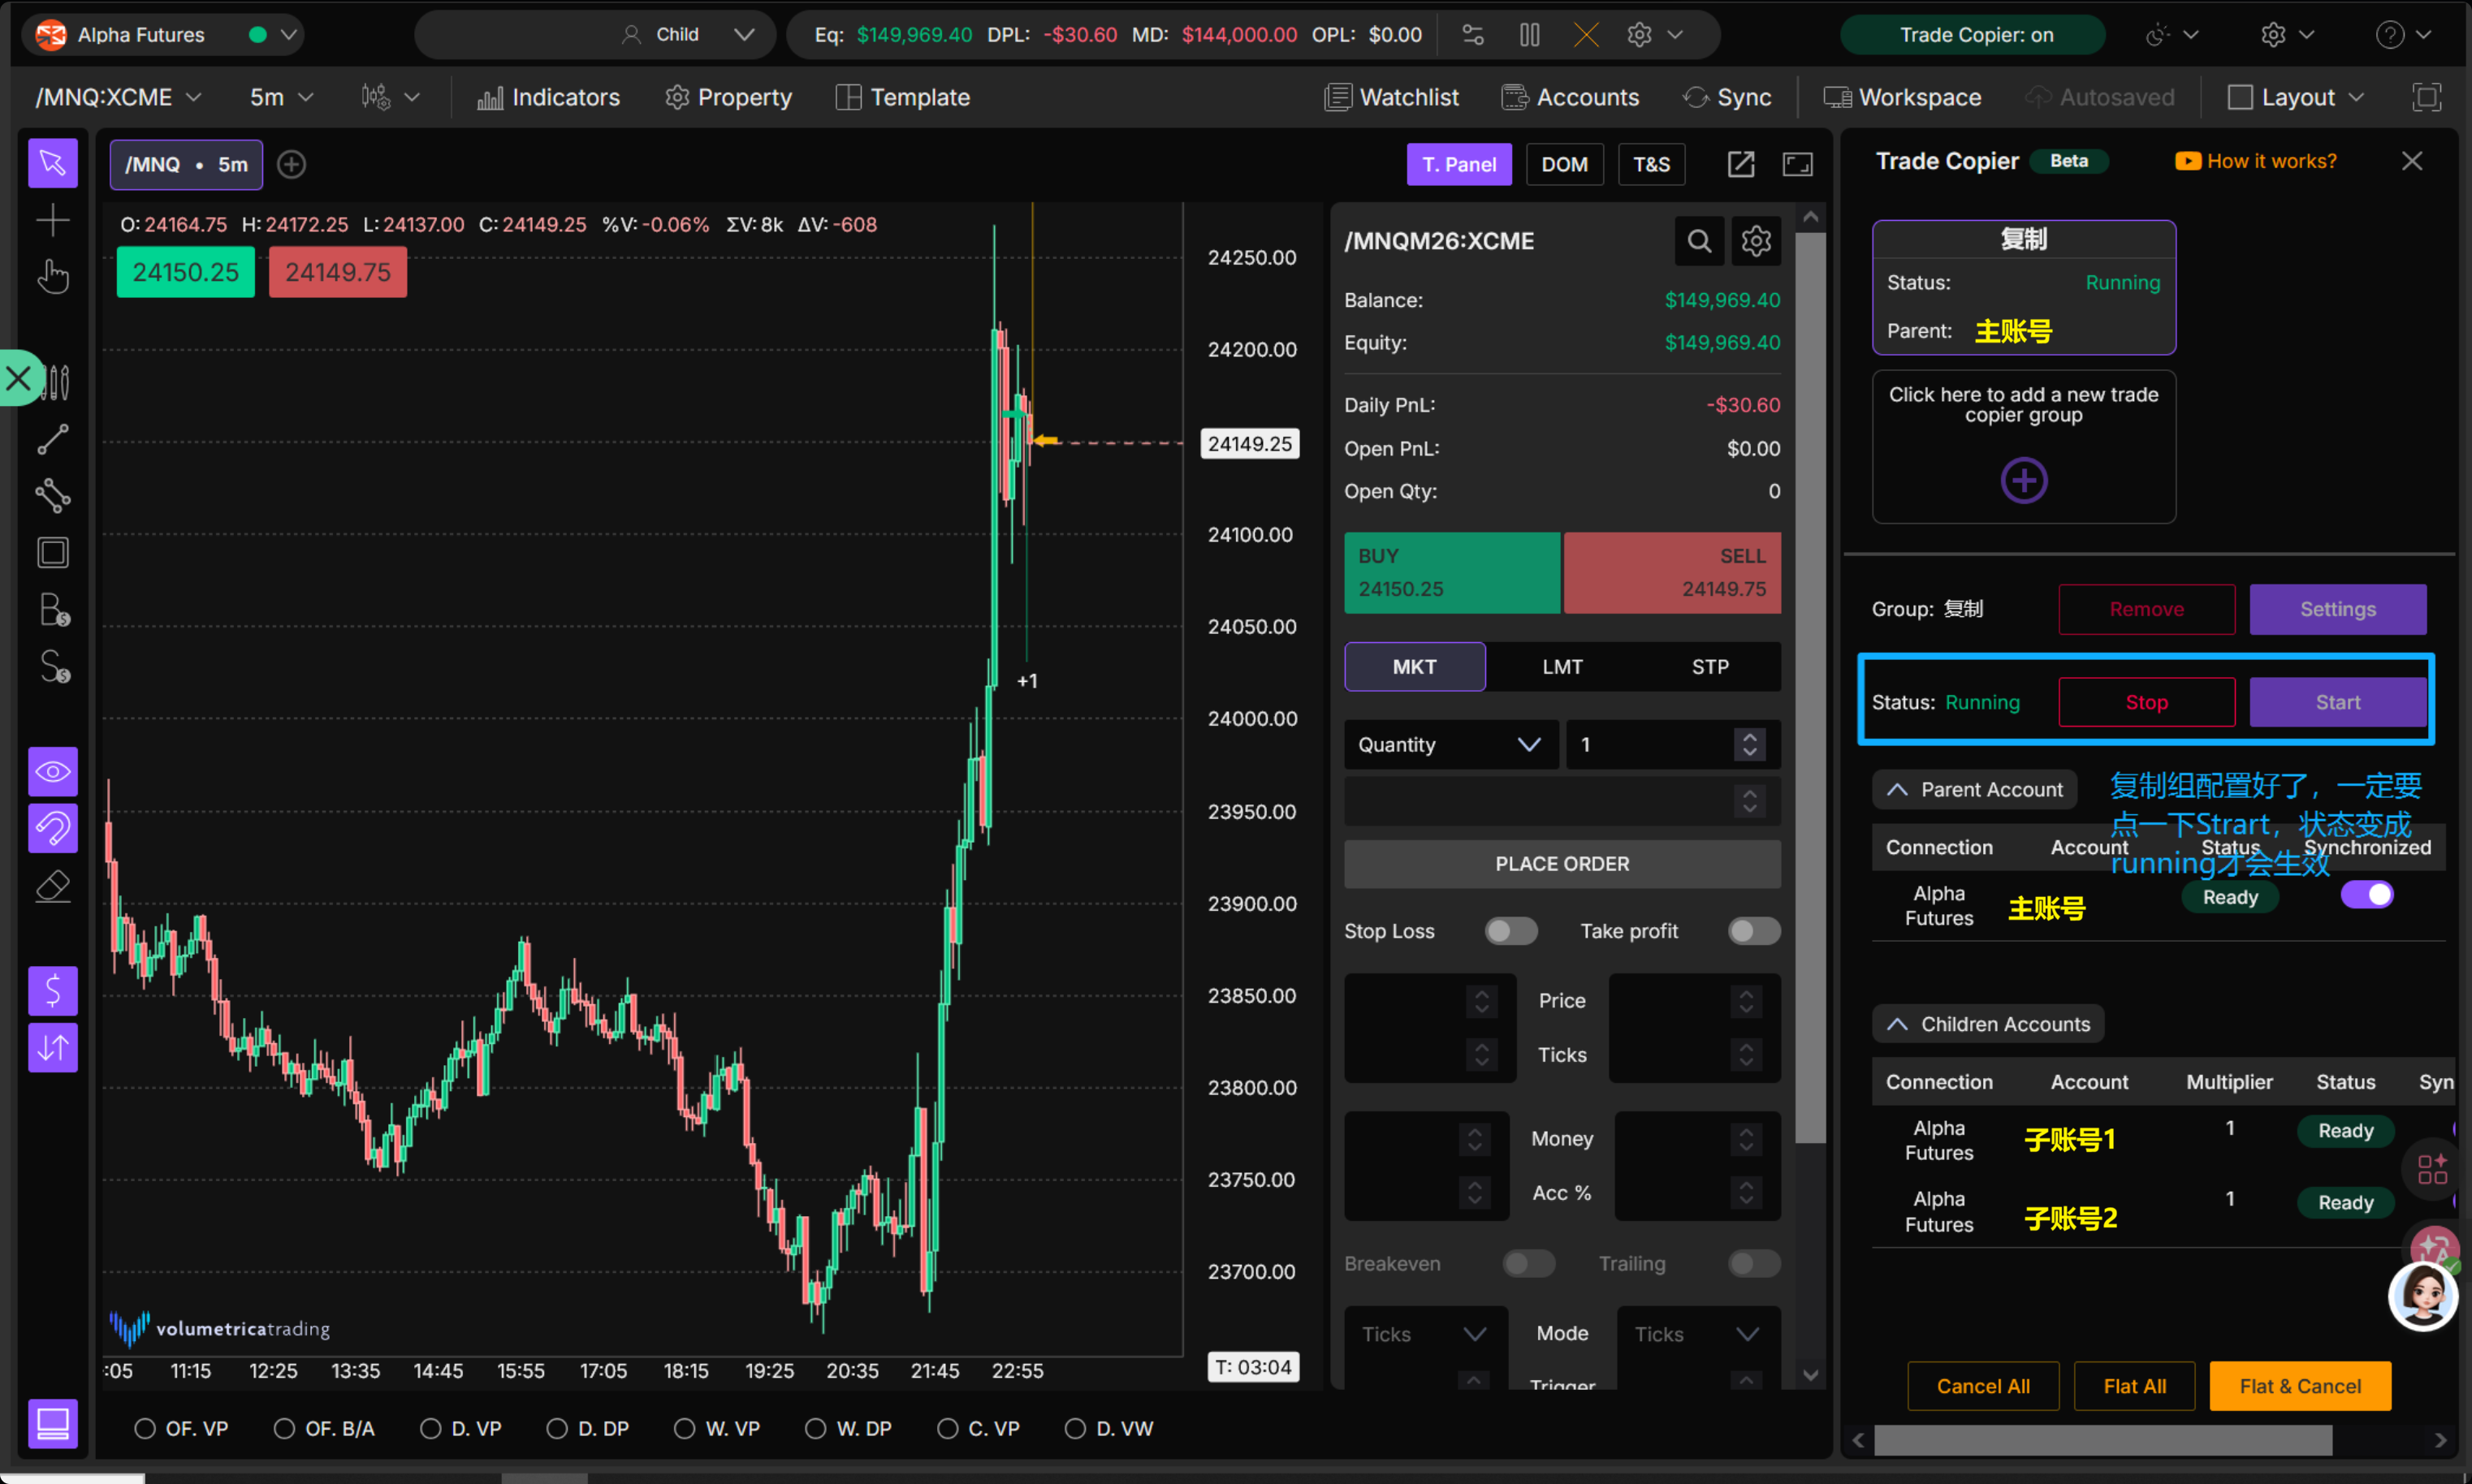The height and width of the screenshot is (1484, 2472).
Task: Select the OF. VP radio option
Action: (x=145, y=1428)
